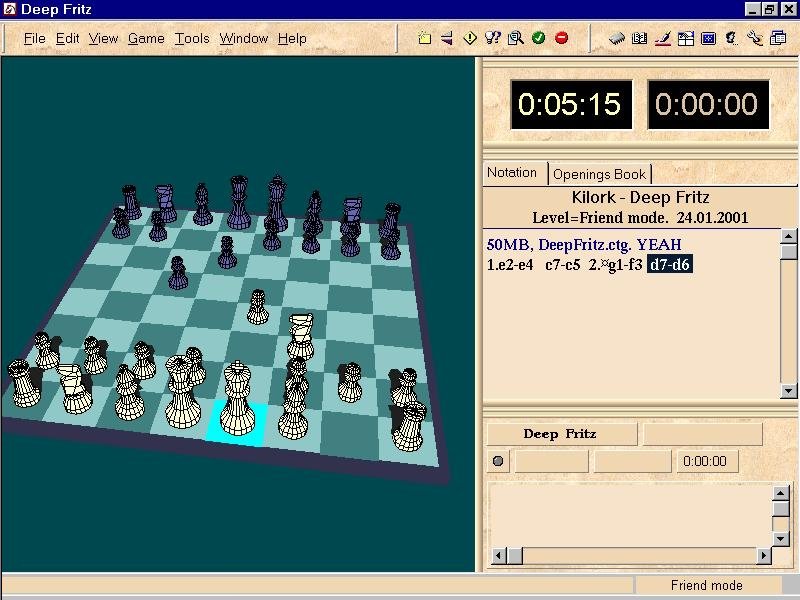Open the View menu
Image resolution: width=800 pixels, height=600 pixels.
click(x=104, y=39)
